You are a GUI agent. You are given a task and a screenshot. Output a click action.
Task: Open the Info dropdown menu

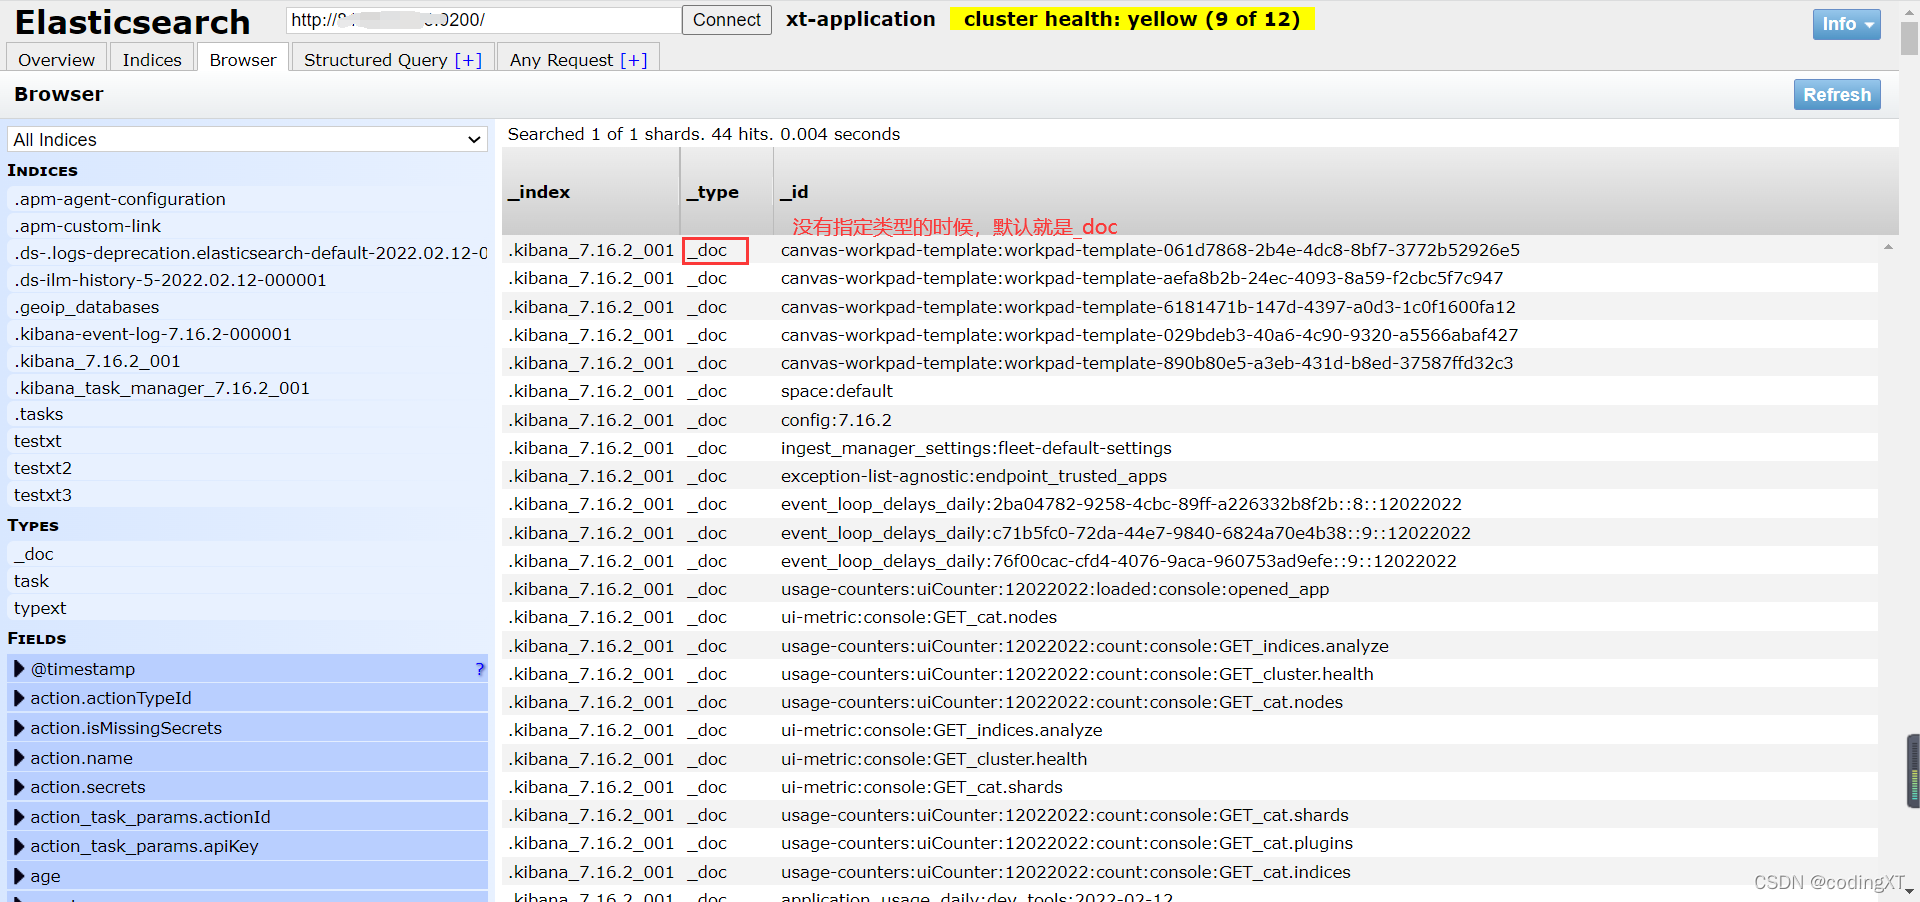[1846, 24]
